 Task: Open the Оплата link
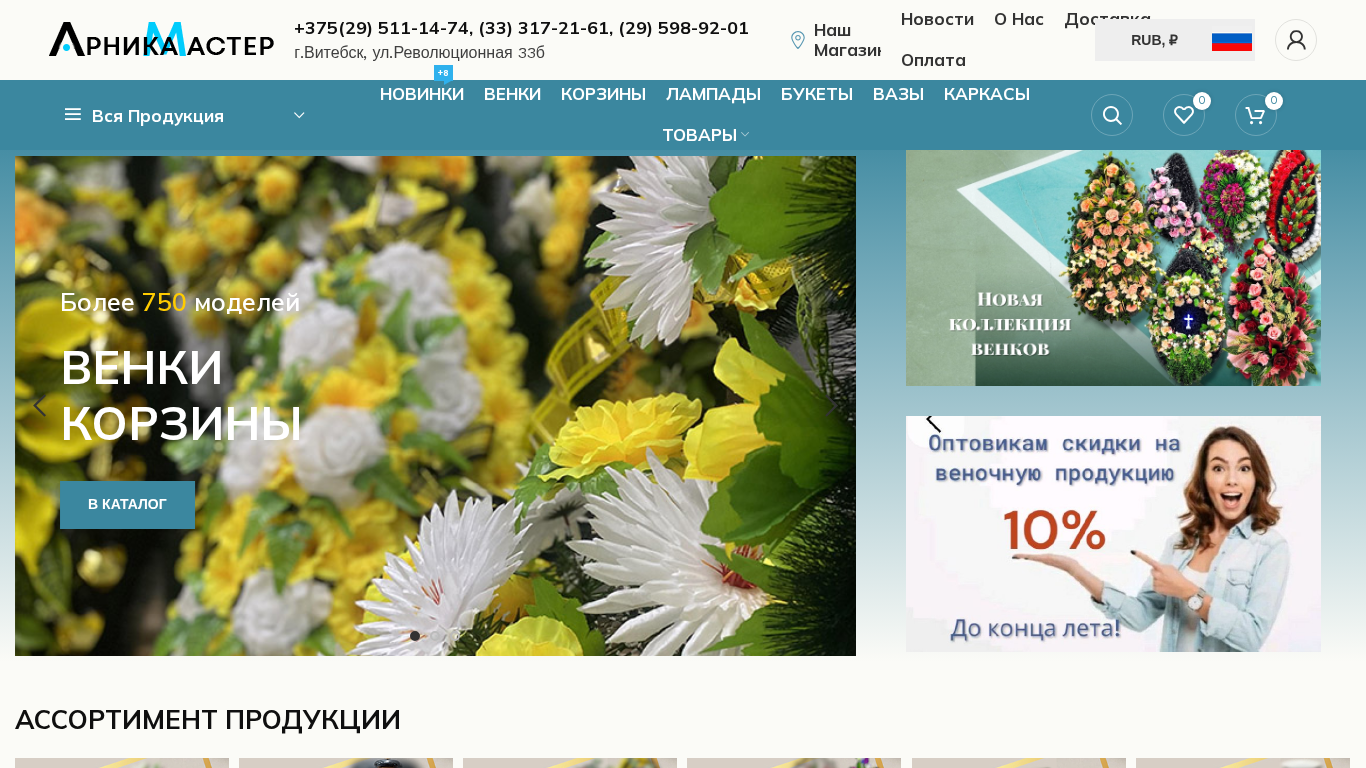pos(933,60)
